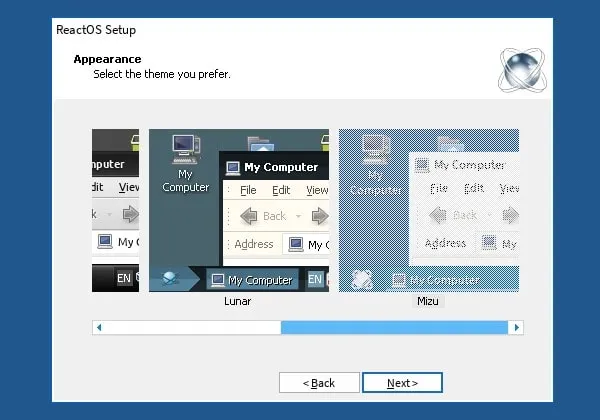Screen dimensions: 600x420
Task: Click the right arrow of the theme scrollbar
Action: (516, 327)
